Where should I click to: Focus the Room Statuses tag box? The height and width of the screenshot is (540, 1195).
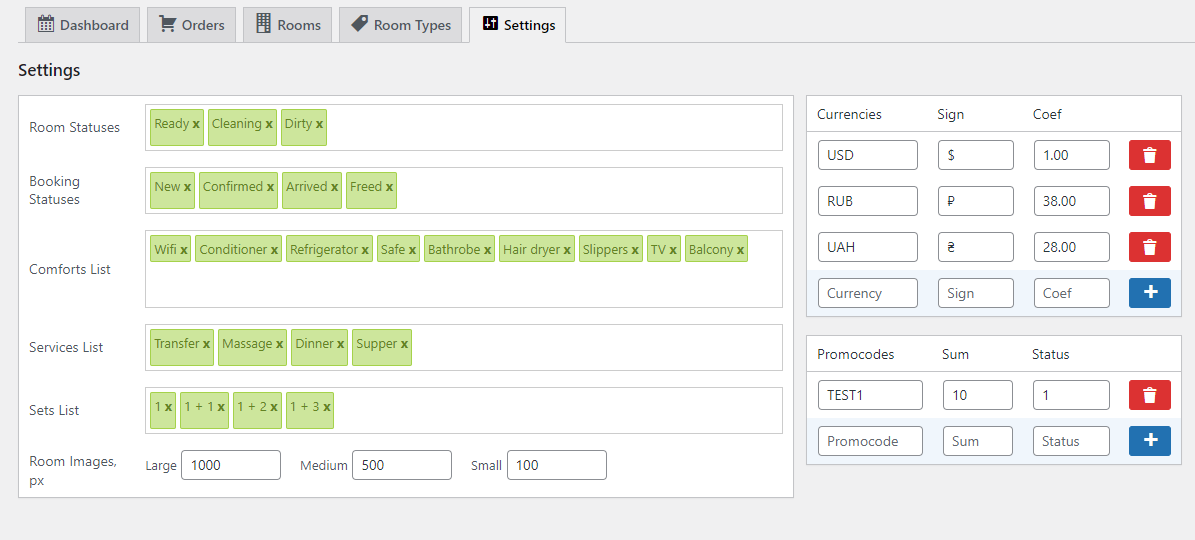point(463,127)
